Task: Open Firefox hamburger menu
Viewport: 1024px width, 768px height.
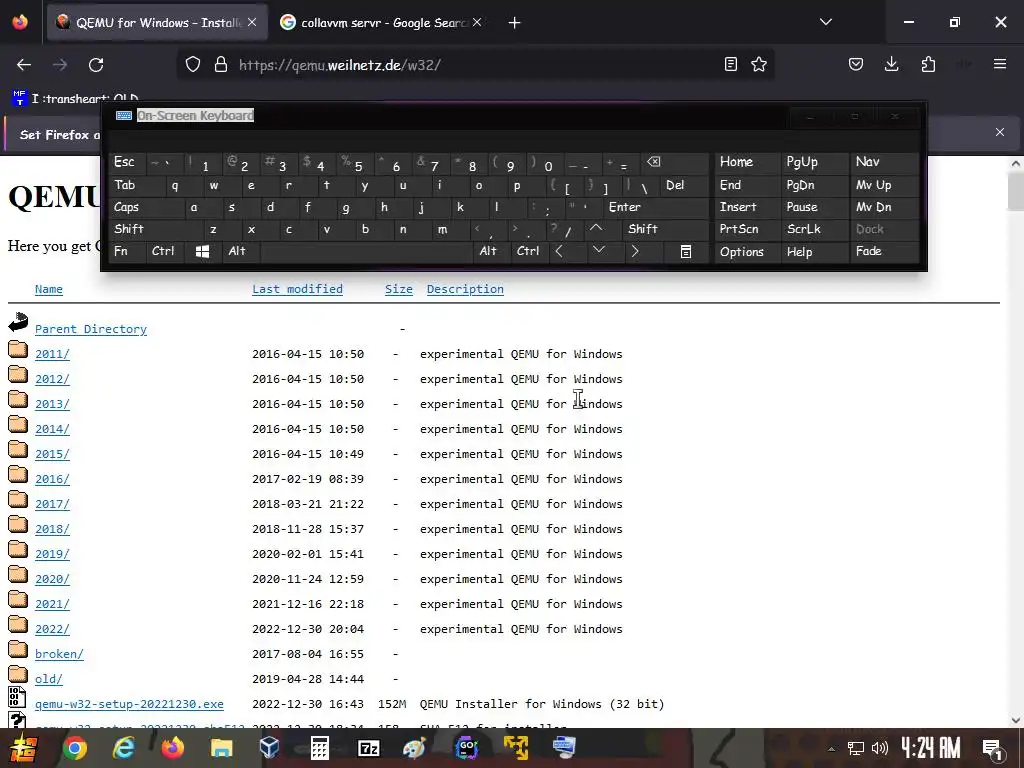Action: coord(1000,64)
